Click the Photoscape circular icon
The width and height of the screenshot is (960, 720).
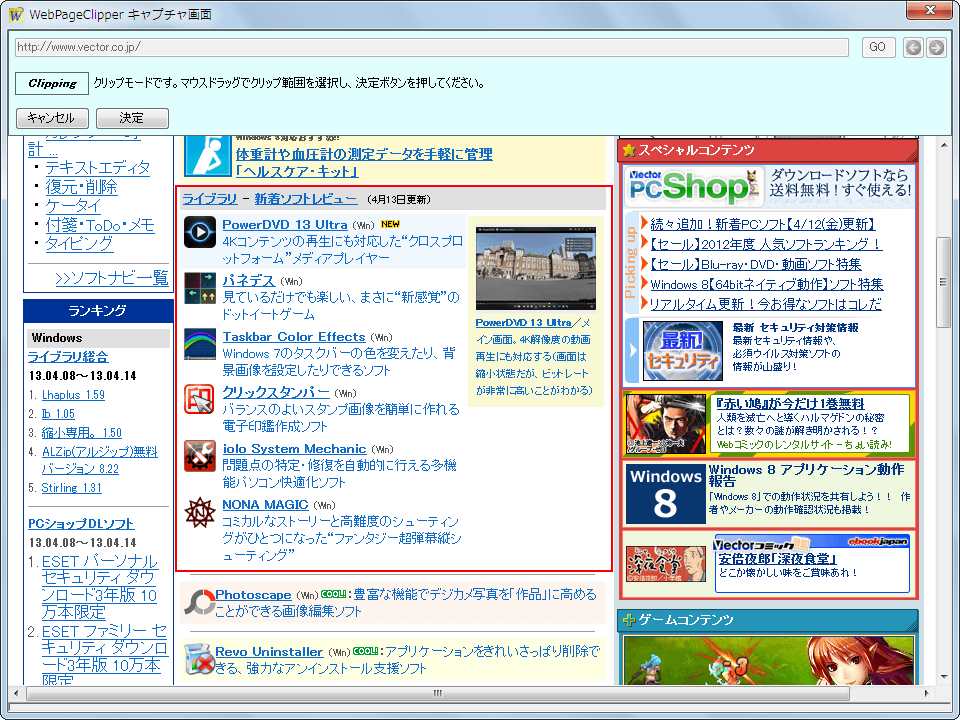pyautogui.click(x=199, y=602)
